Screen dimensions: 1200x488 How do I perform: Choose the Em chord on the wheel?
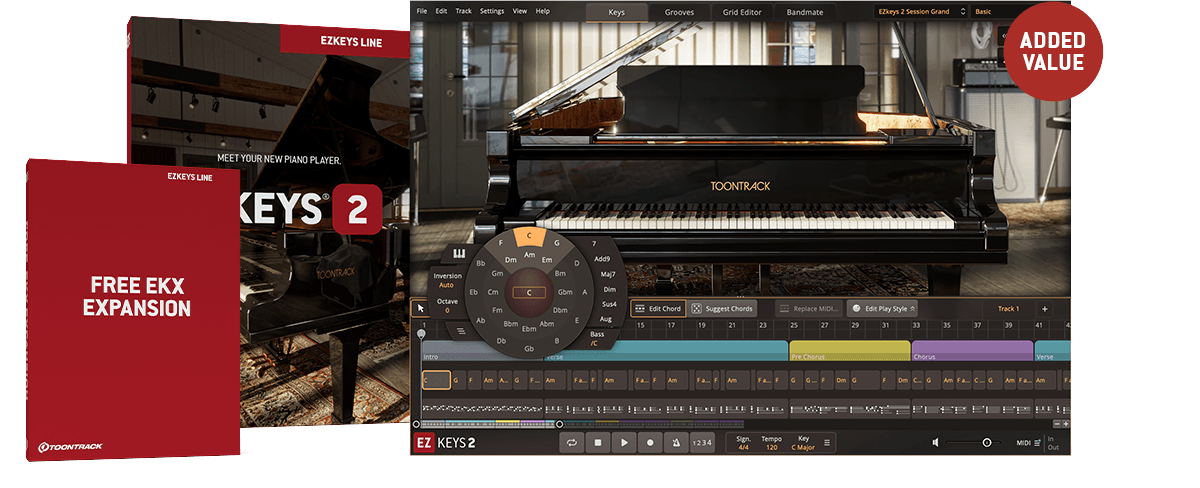tap(547, 260)
